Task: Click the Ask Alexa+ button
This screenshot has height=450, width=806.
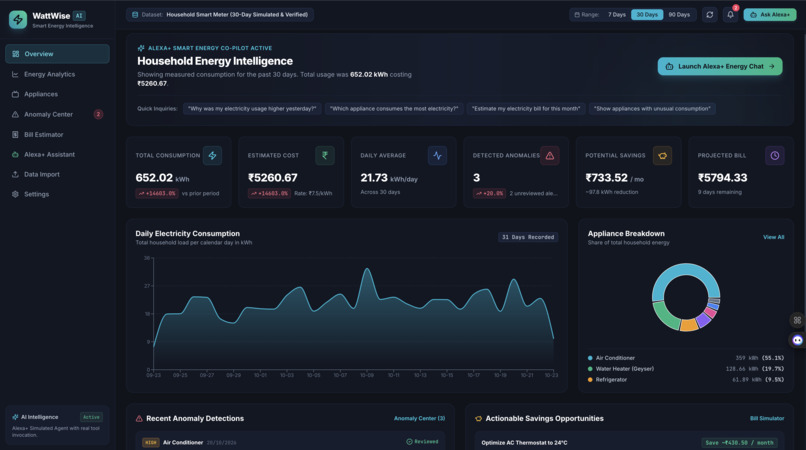Action: (770, 15)
